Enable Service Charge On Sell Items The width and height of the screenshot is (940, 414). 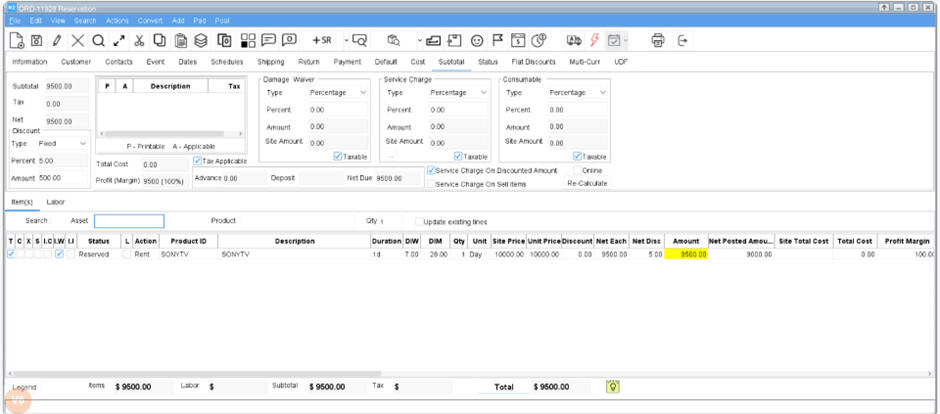point(431,184)
